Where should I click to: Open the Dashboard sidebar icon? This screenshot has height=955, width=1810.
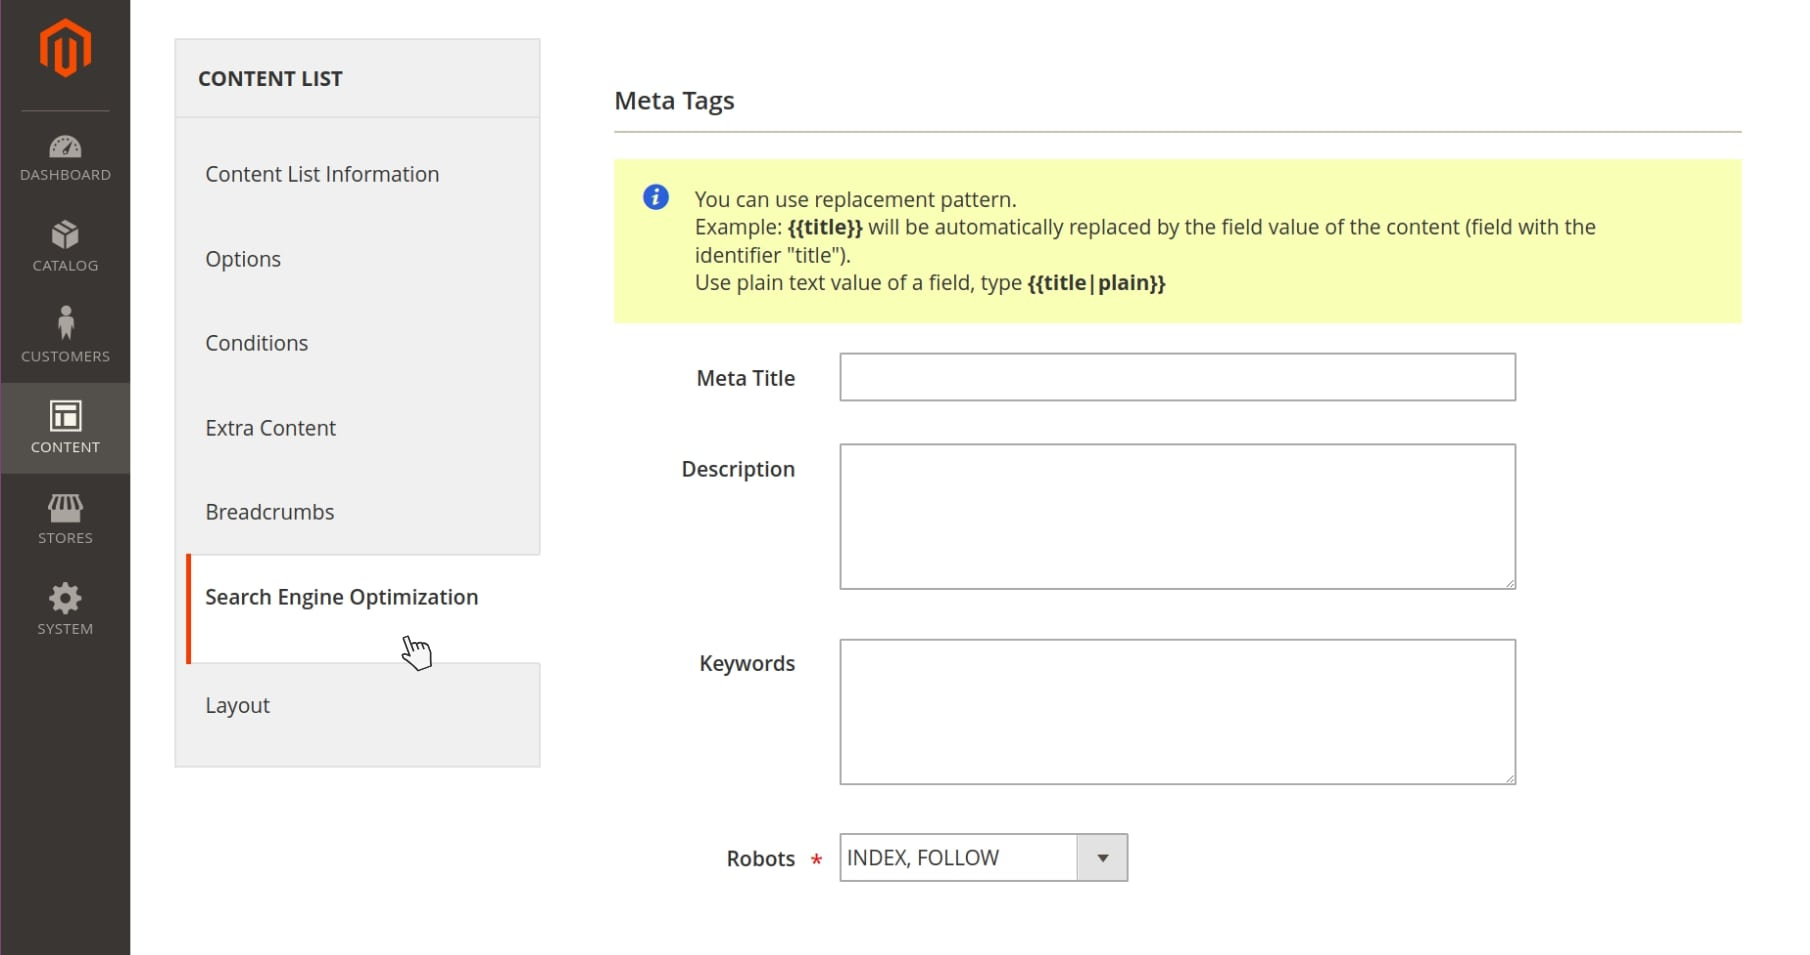point(65,148)
